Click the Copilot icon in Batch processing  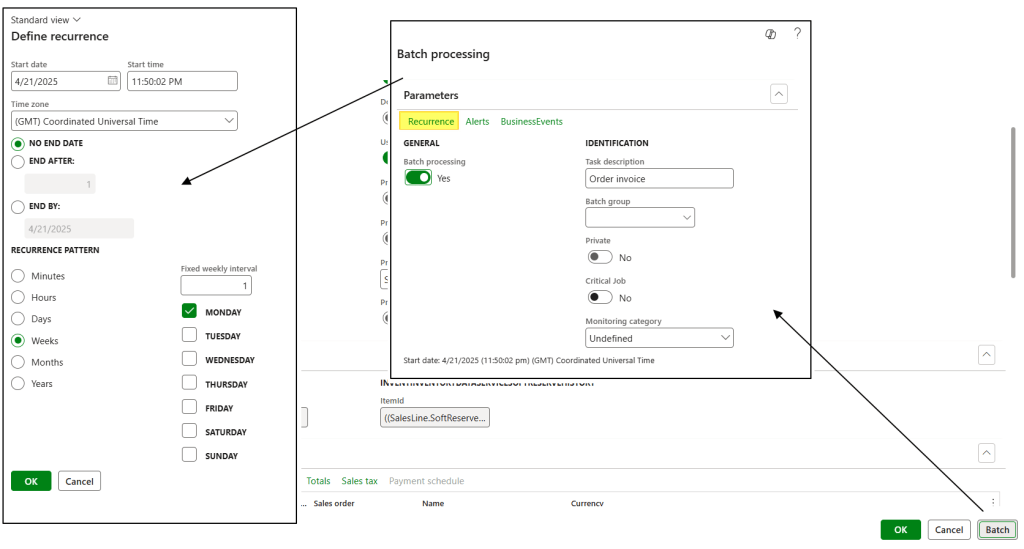coord(771,34)
